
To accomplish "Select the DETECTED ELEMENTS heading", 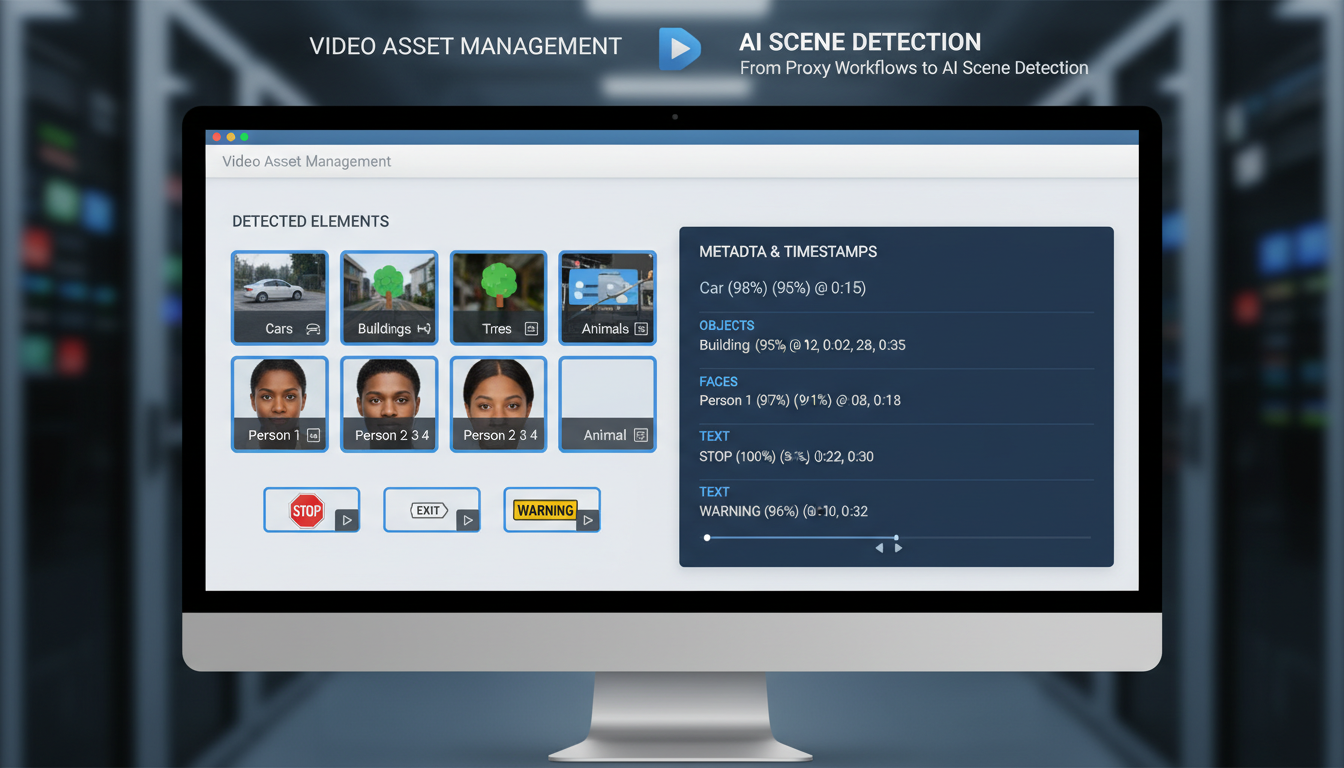I will tap(310, 221).
